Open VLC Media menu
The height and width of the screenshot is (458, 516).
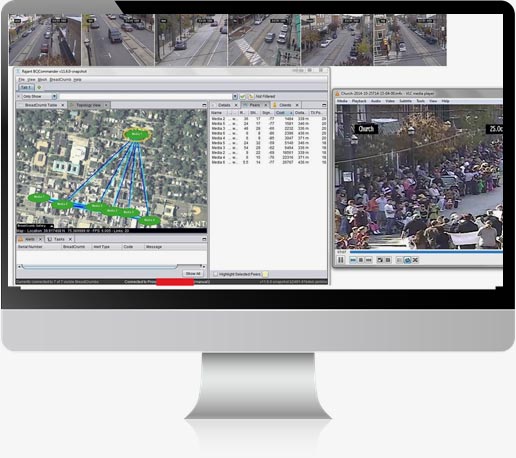[x=342, y=101]
